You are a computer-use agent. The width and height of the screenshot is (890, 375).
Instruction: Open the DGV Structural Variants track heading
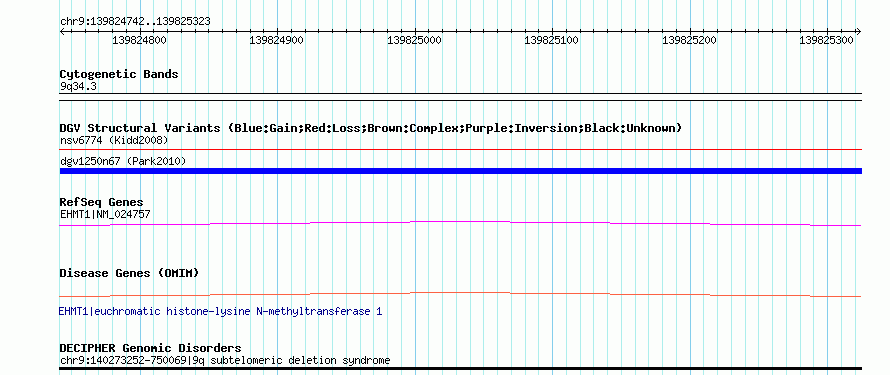(371, 128)
